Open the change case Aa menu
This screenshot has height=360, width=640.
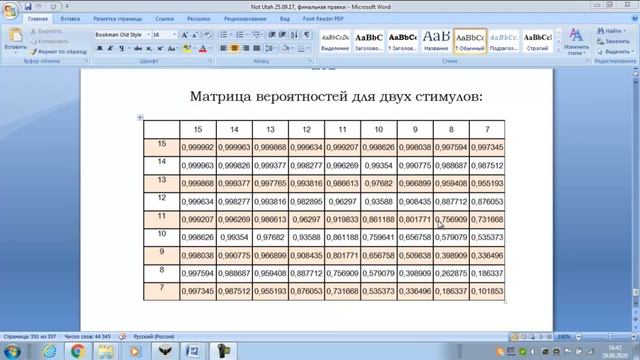tap(172, 49)
